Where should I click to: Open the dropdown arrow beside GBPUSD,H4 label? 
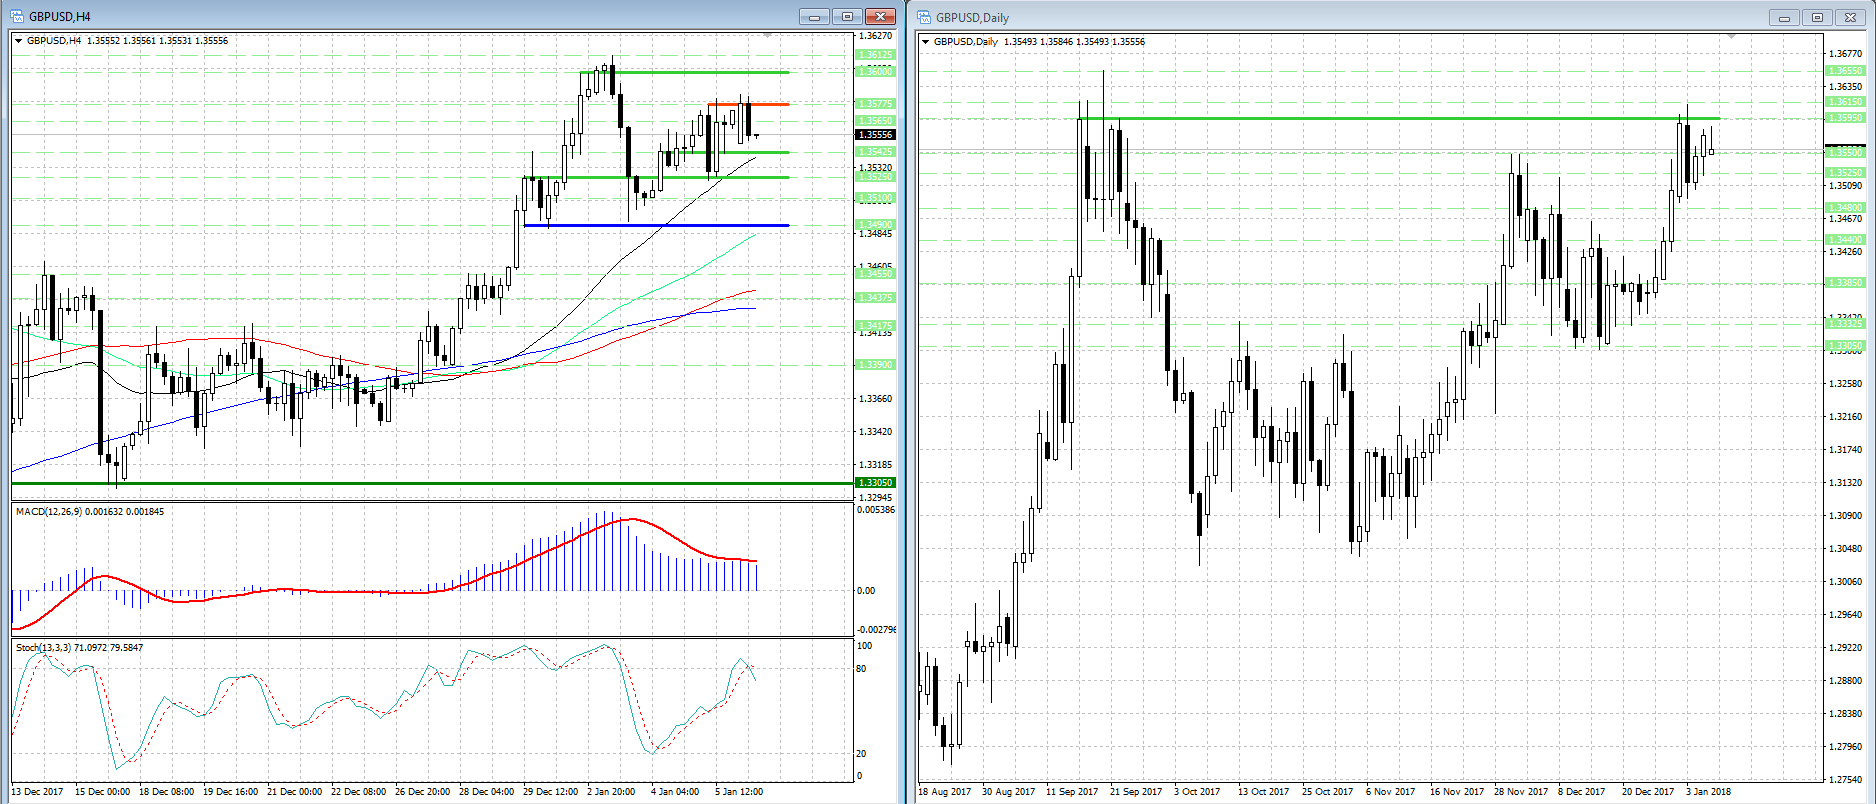tap(19, 41)
